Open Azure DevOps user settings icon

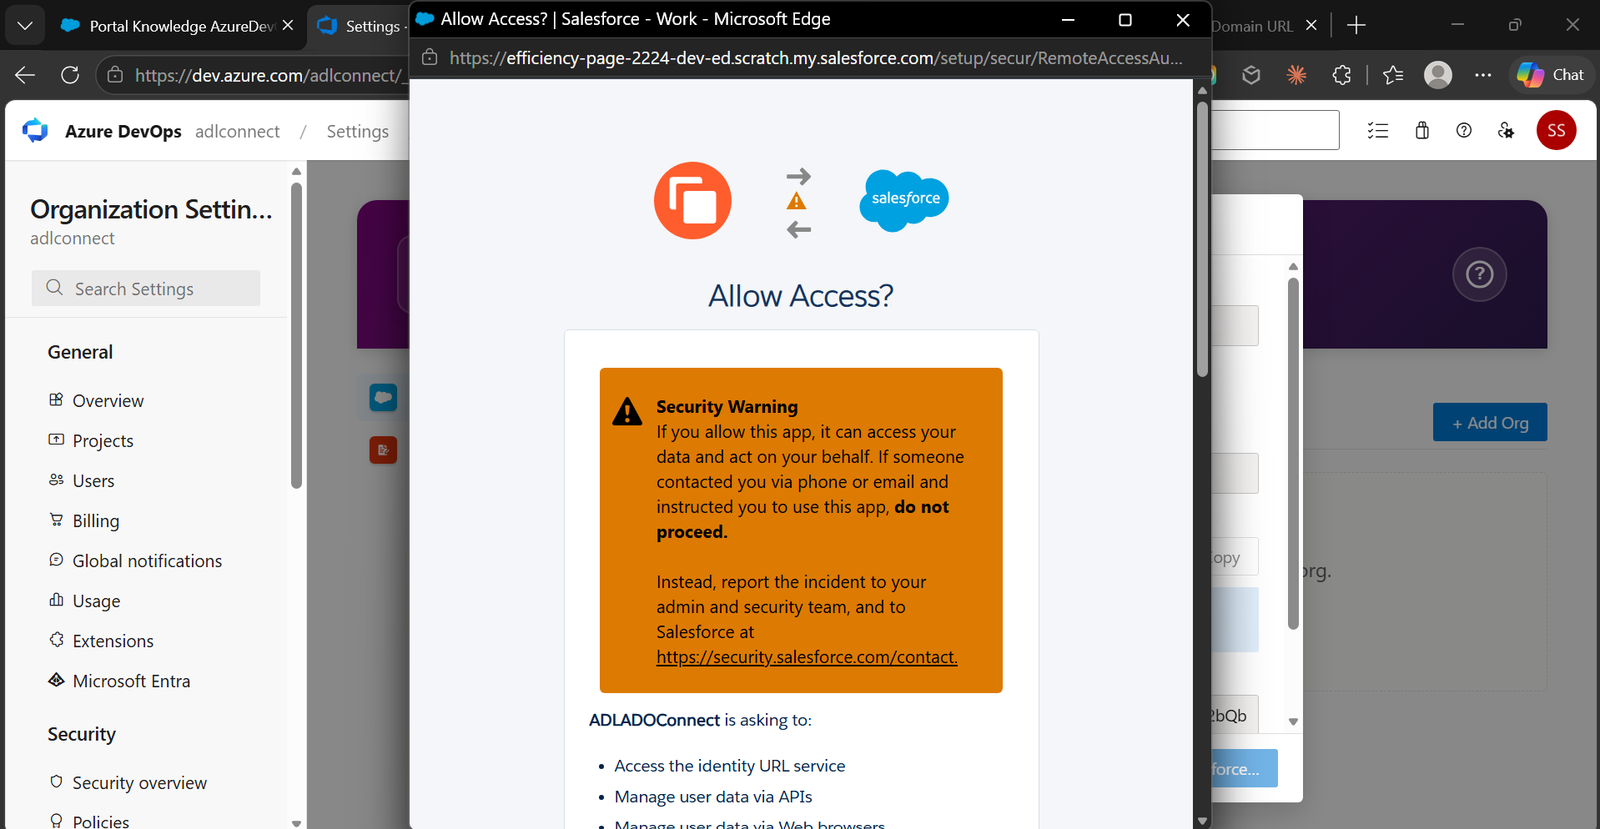coord(1506,130)
